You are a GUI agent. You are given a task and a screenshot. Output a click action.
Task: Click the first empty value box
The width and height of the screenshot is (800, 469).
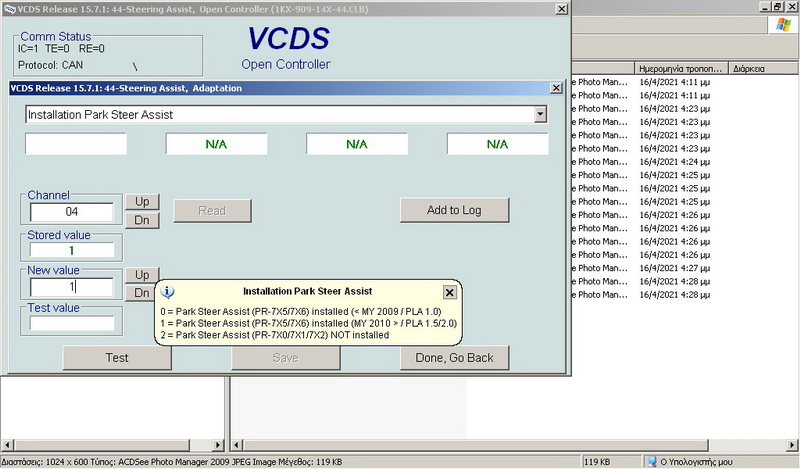point(76,144)
